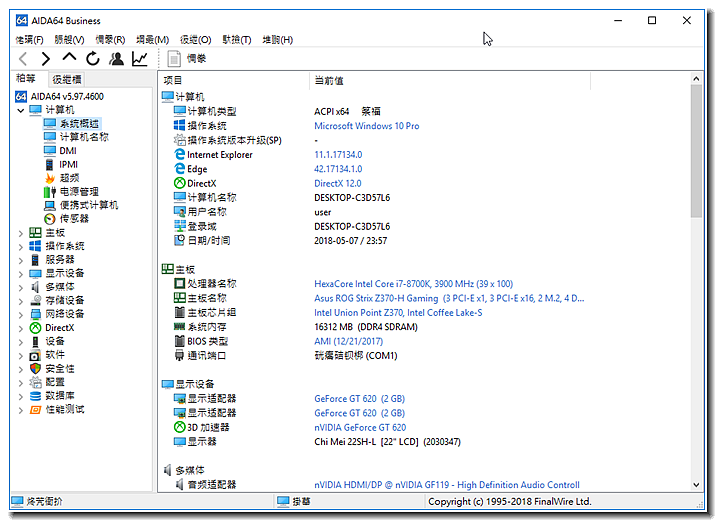
Task: Refresh the page with the circular arrow icon
Action: pos(93,59)
